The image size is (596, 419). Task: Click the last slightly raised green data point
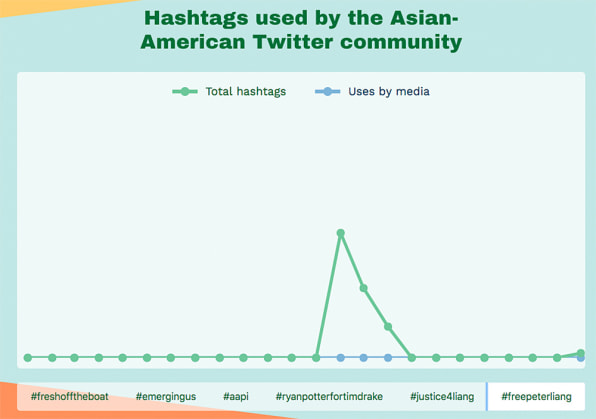580,353
